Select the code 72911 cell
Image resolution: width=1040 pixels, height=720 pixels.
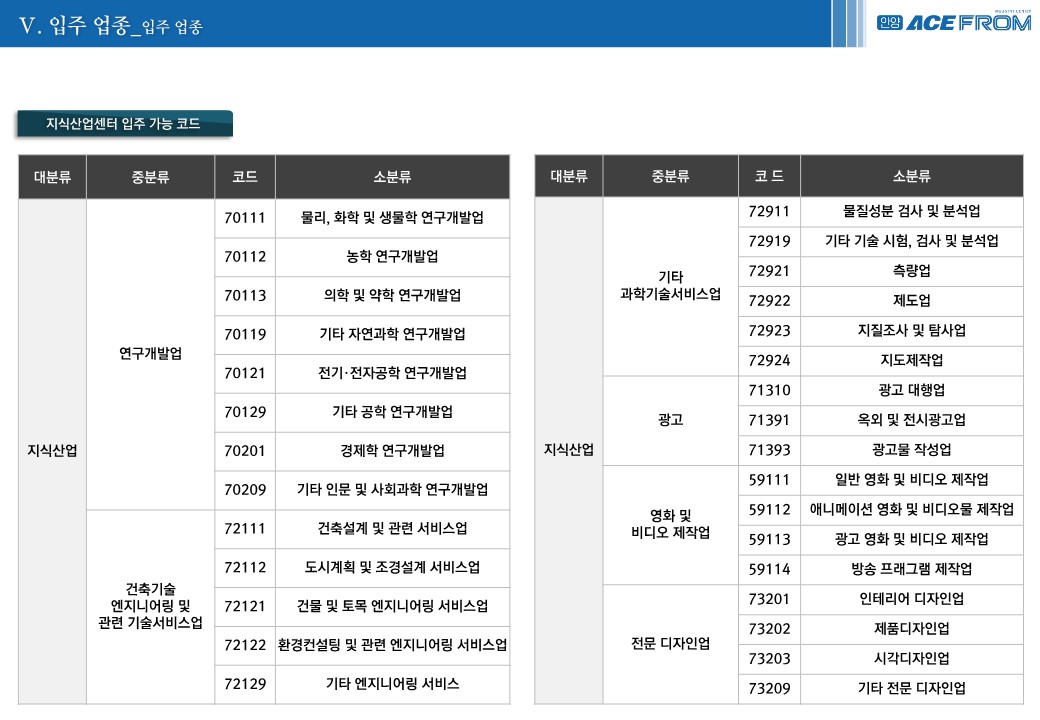pyautogui.click(x=769, y=212)
